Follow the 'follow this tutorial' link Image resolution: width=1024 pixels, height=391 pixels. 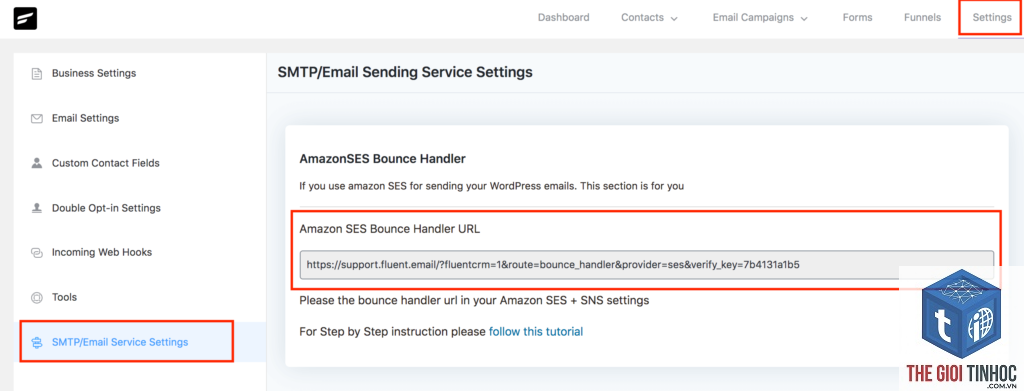pyautogui.click(x=536, y=332)
